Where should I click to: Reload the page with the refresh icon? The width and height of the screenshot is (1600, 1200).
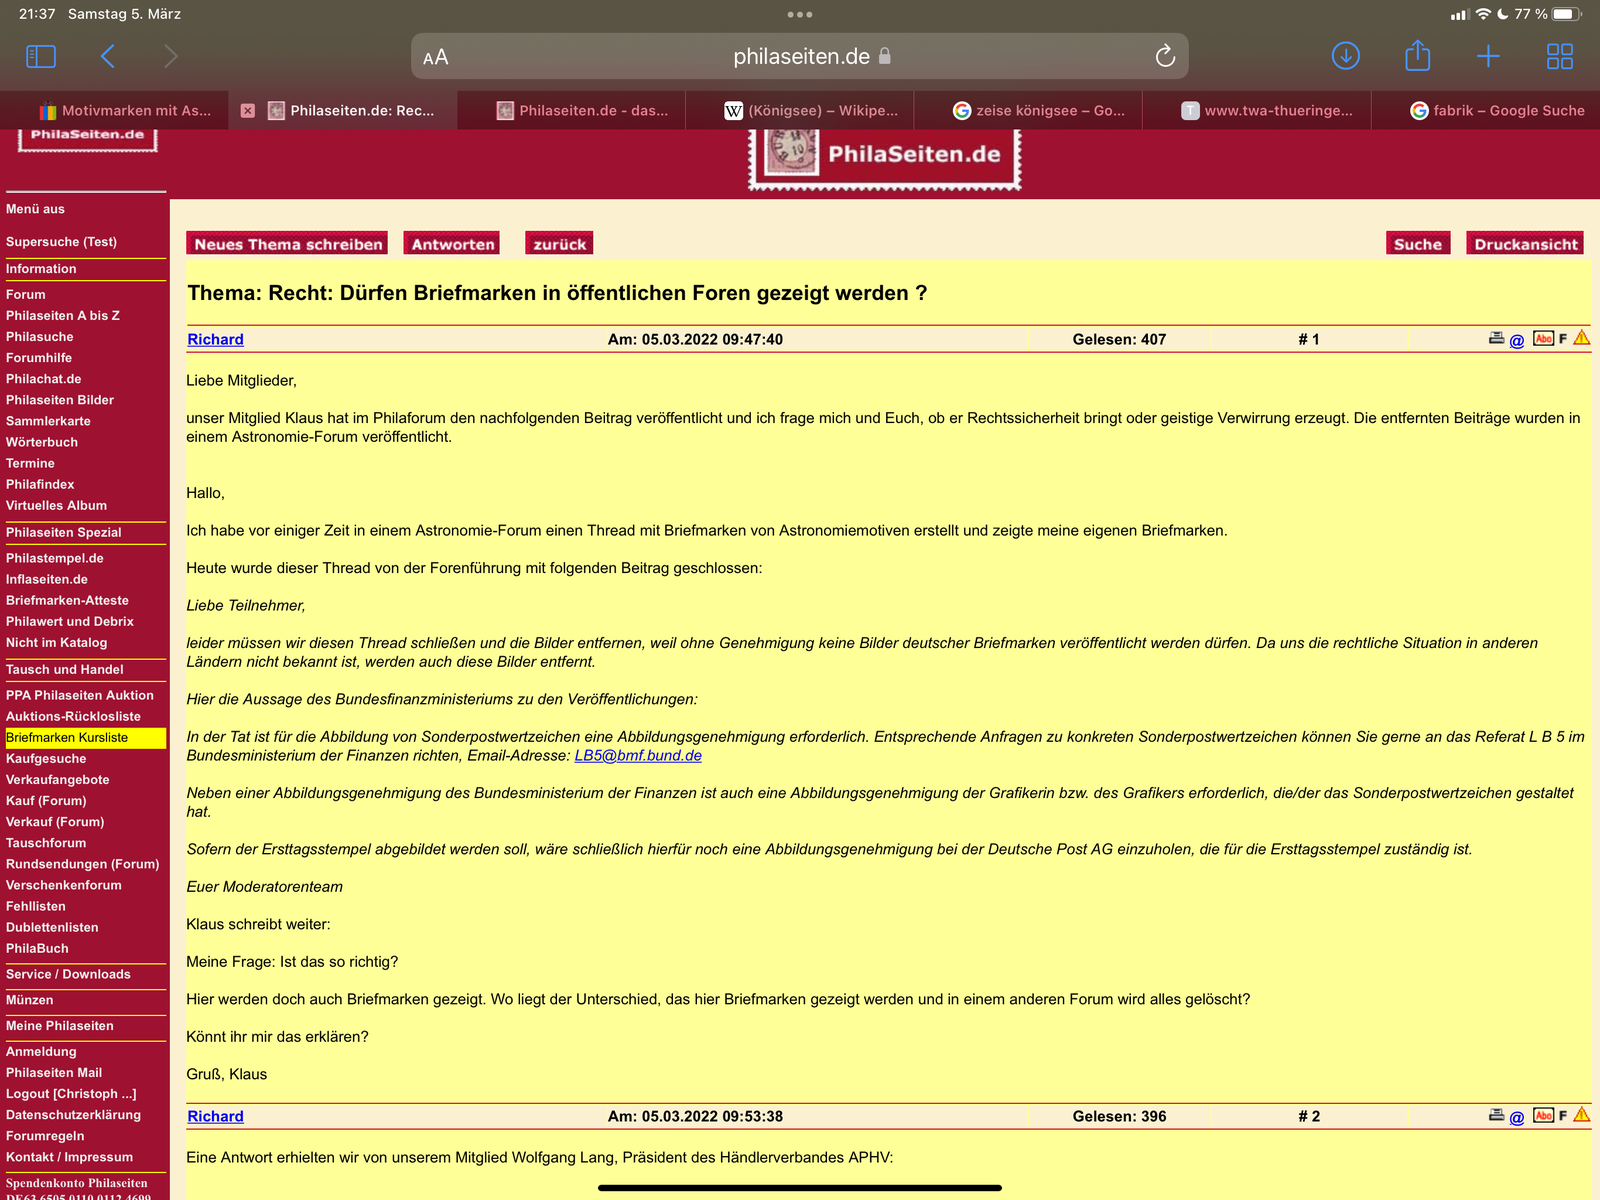pyautogui.click(x=1165, y=56)
